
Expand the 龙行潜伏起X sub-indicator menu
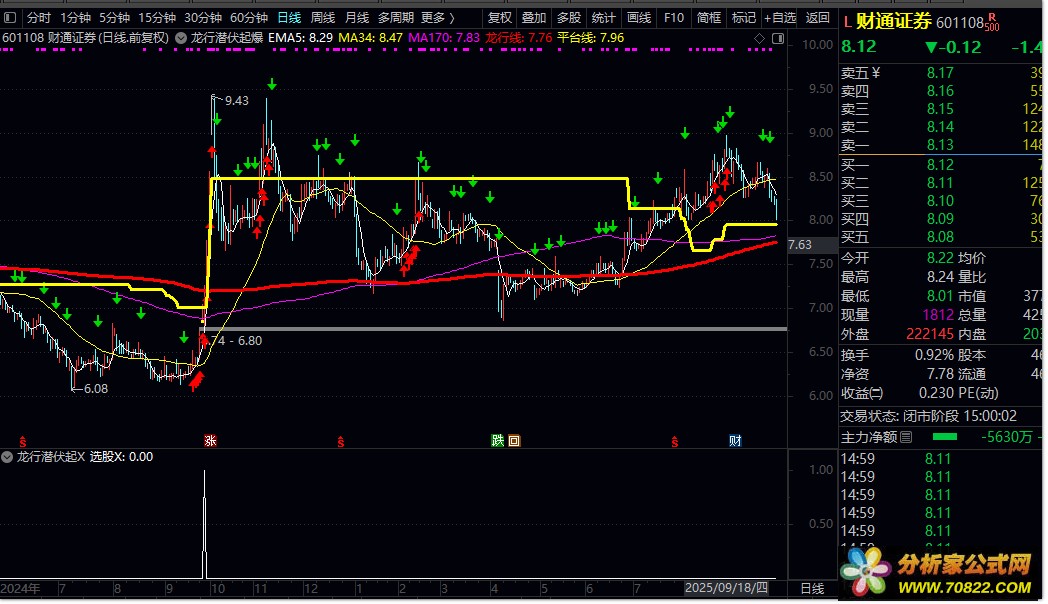click(9, 457)
